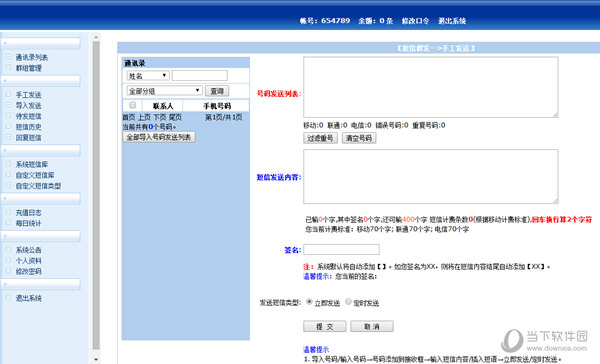The height and width of the screenshot is (364, 600).
Task: Click the 余额: 0 条 balance text
Action: click(x=375, y=21)
